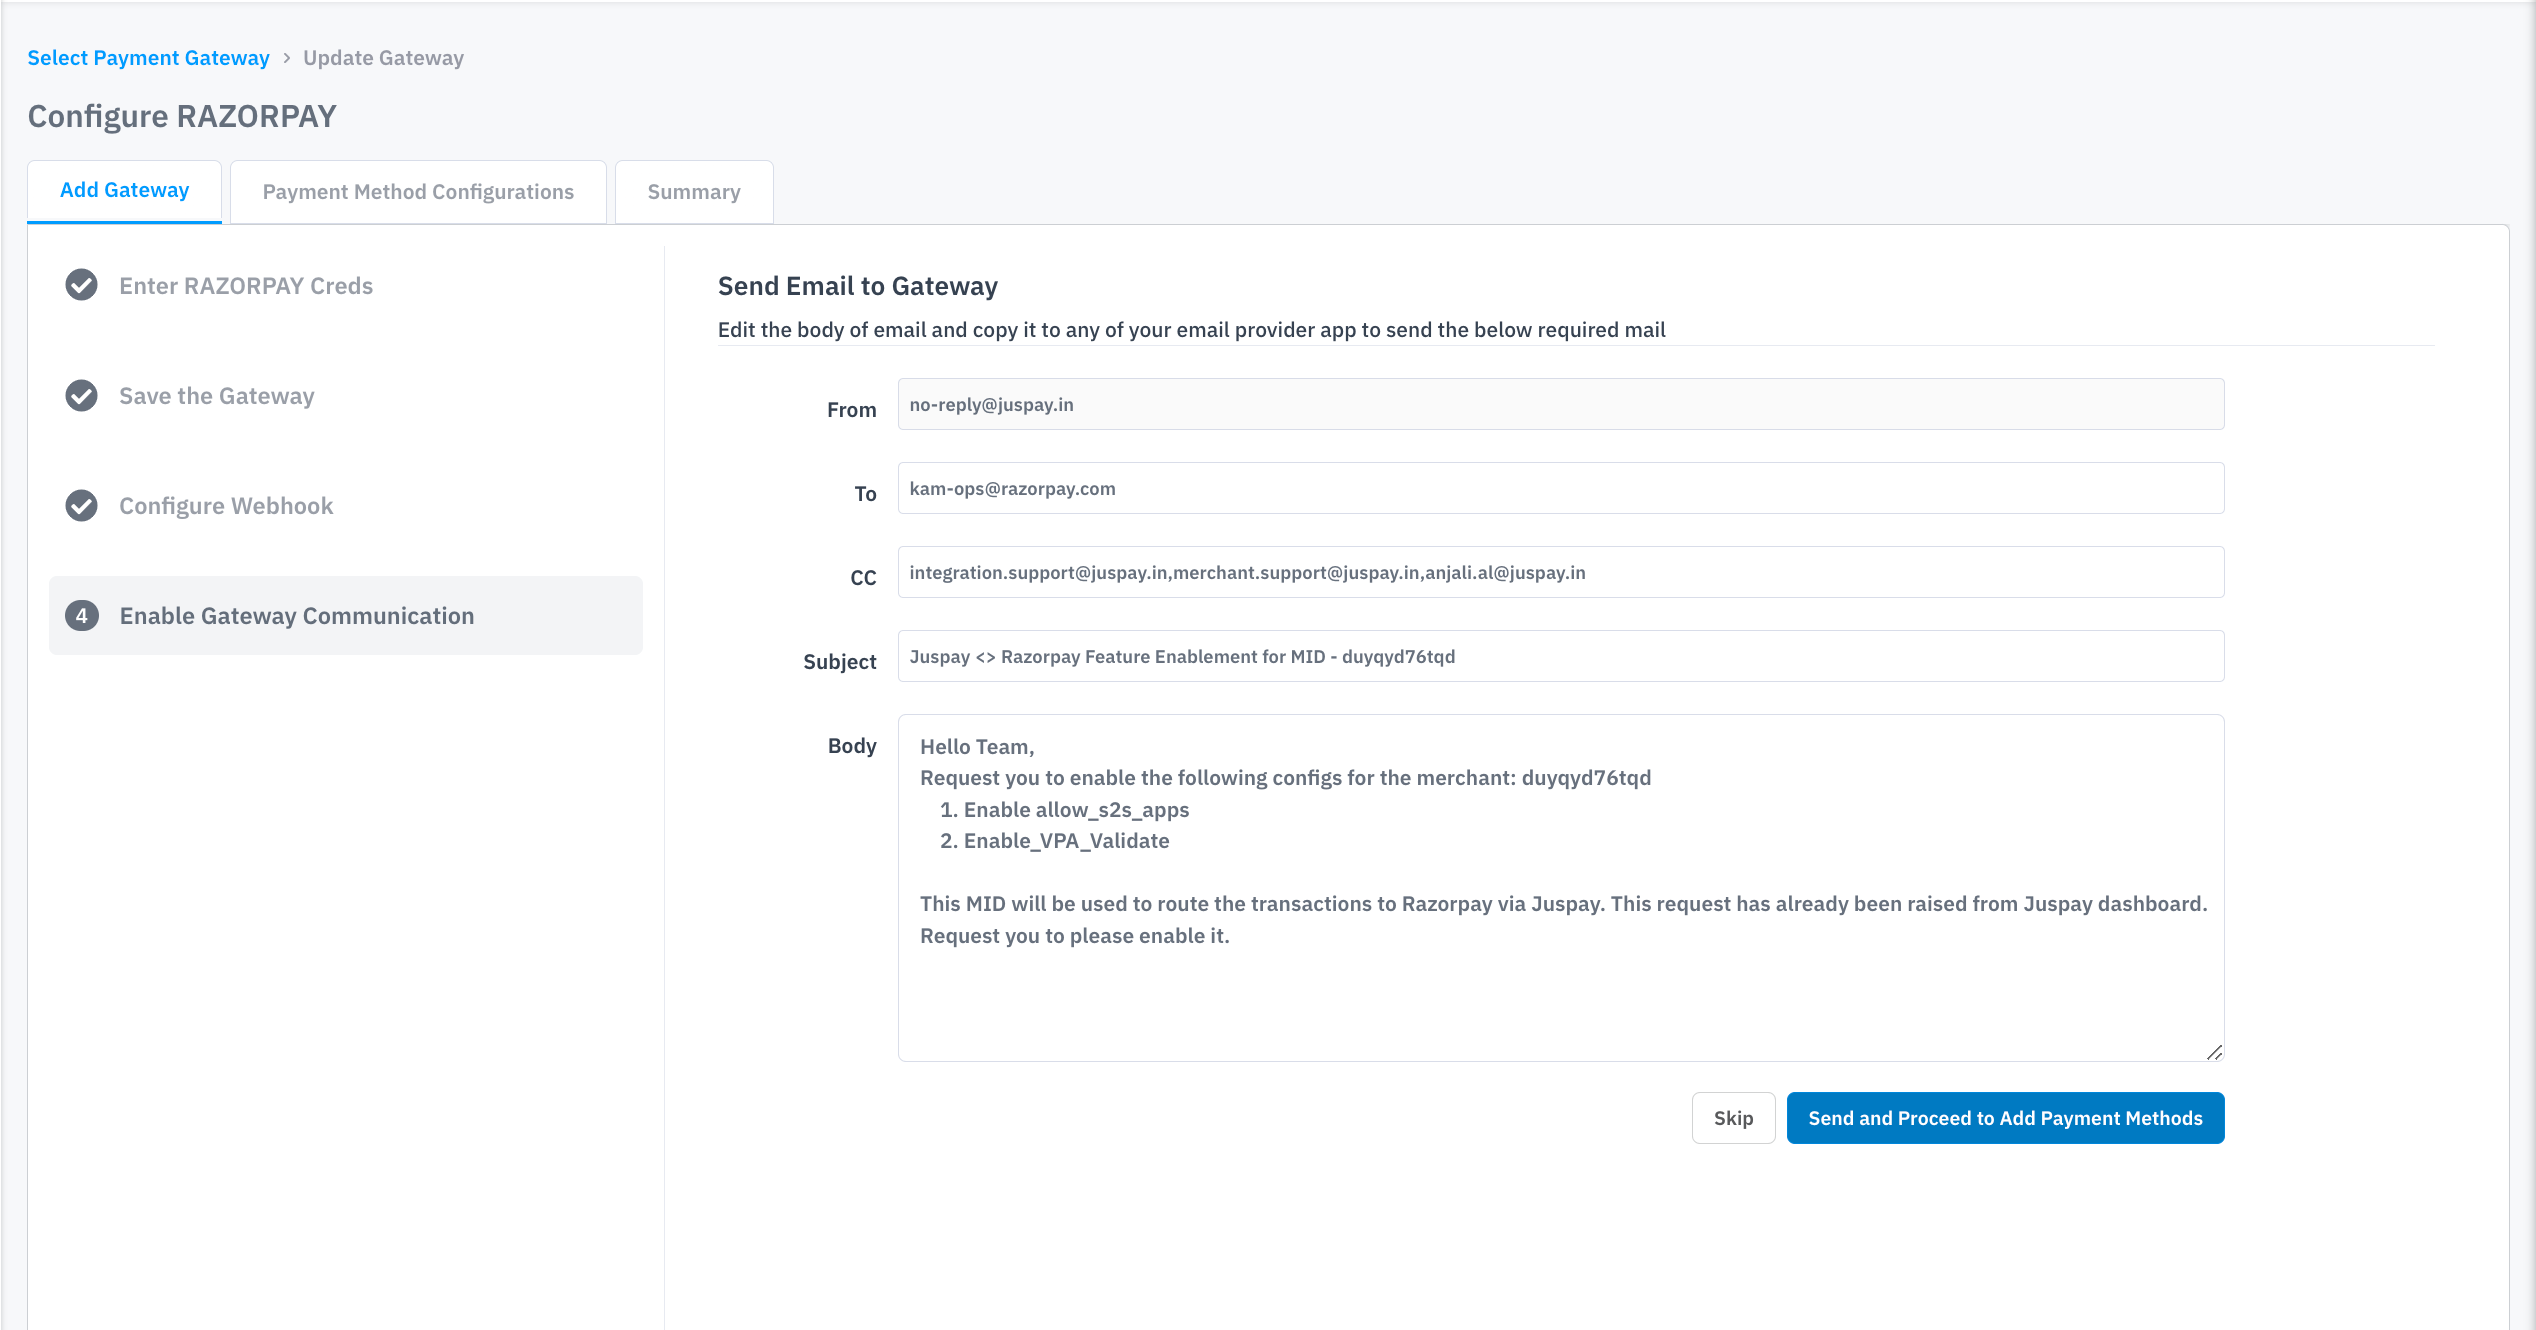Click the step 4 number badge
The image size is (2536, 1330).
pos(81,616)
